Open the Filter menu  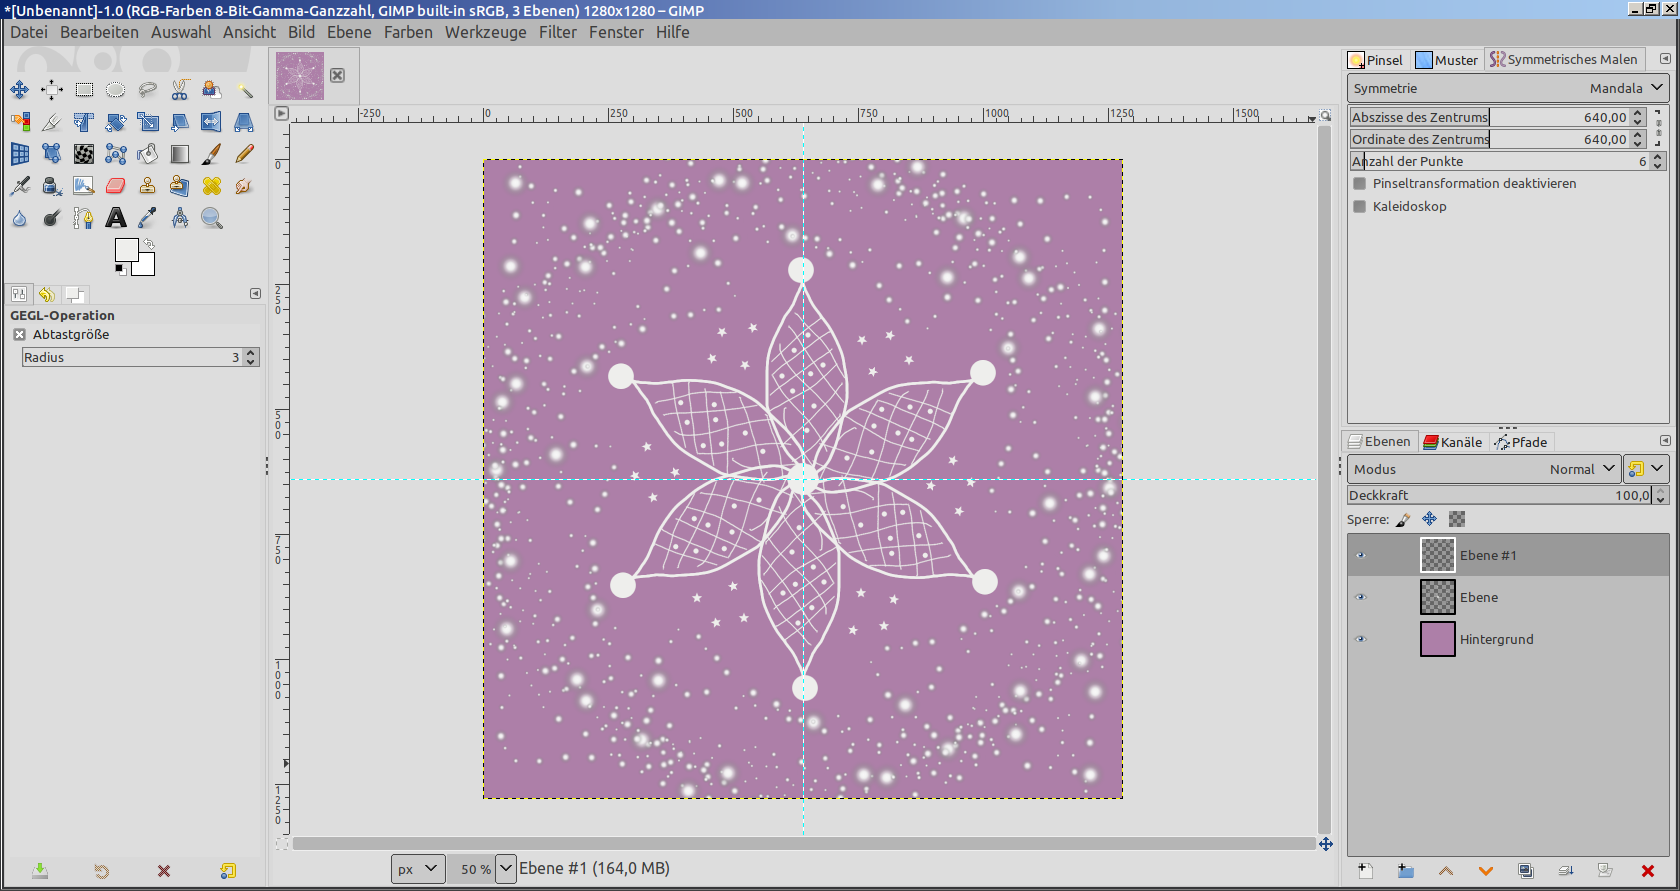[557, 32]
